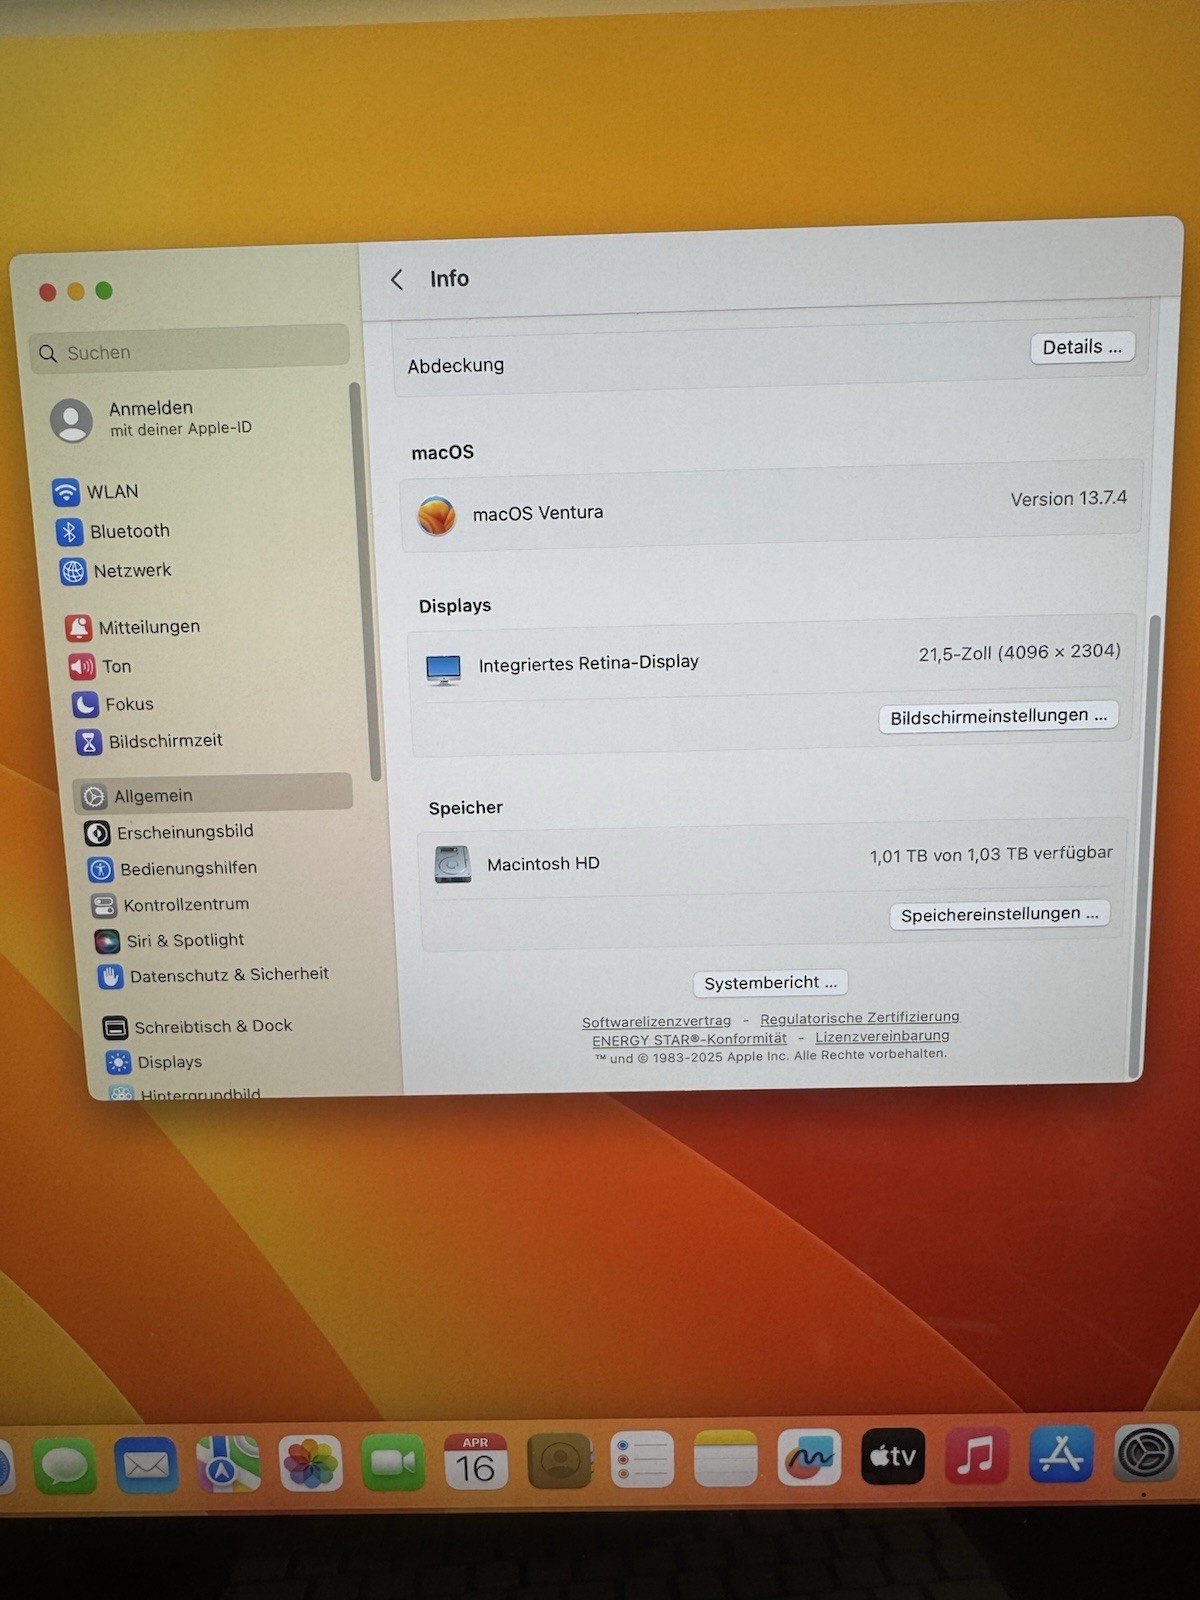
Task: Click the Version 13.7.4 text
Action: [x=1068, y=498]
